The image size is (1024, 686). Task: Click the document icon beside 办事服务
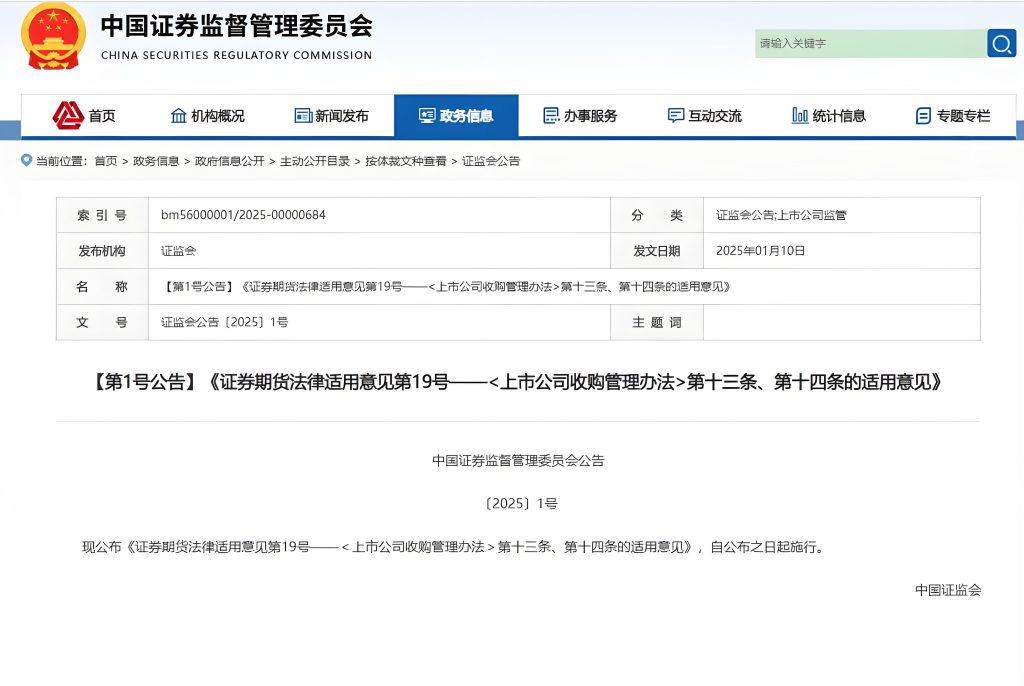coord(551,116)
